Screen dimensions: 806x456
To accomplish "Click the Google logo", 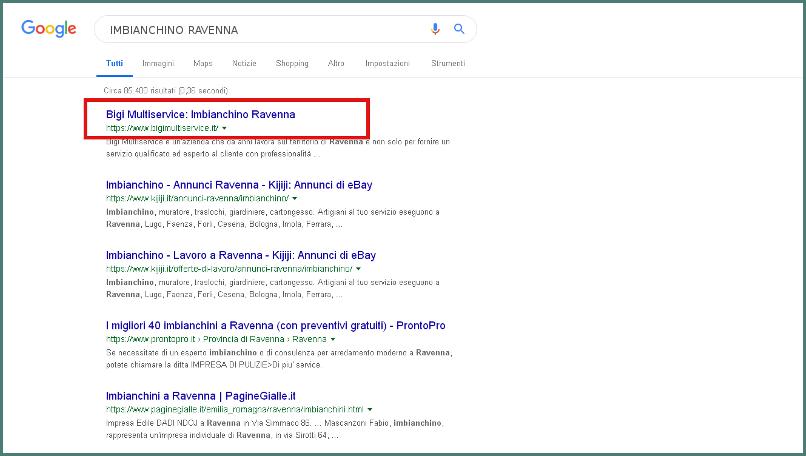I will point(49,29).
